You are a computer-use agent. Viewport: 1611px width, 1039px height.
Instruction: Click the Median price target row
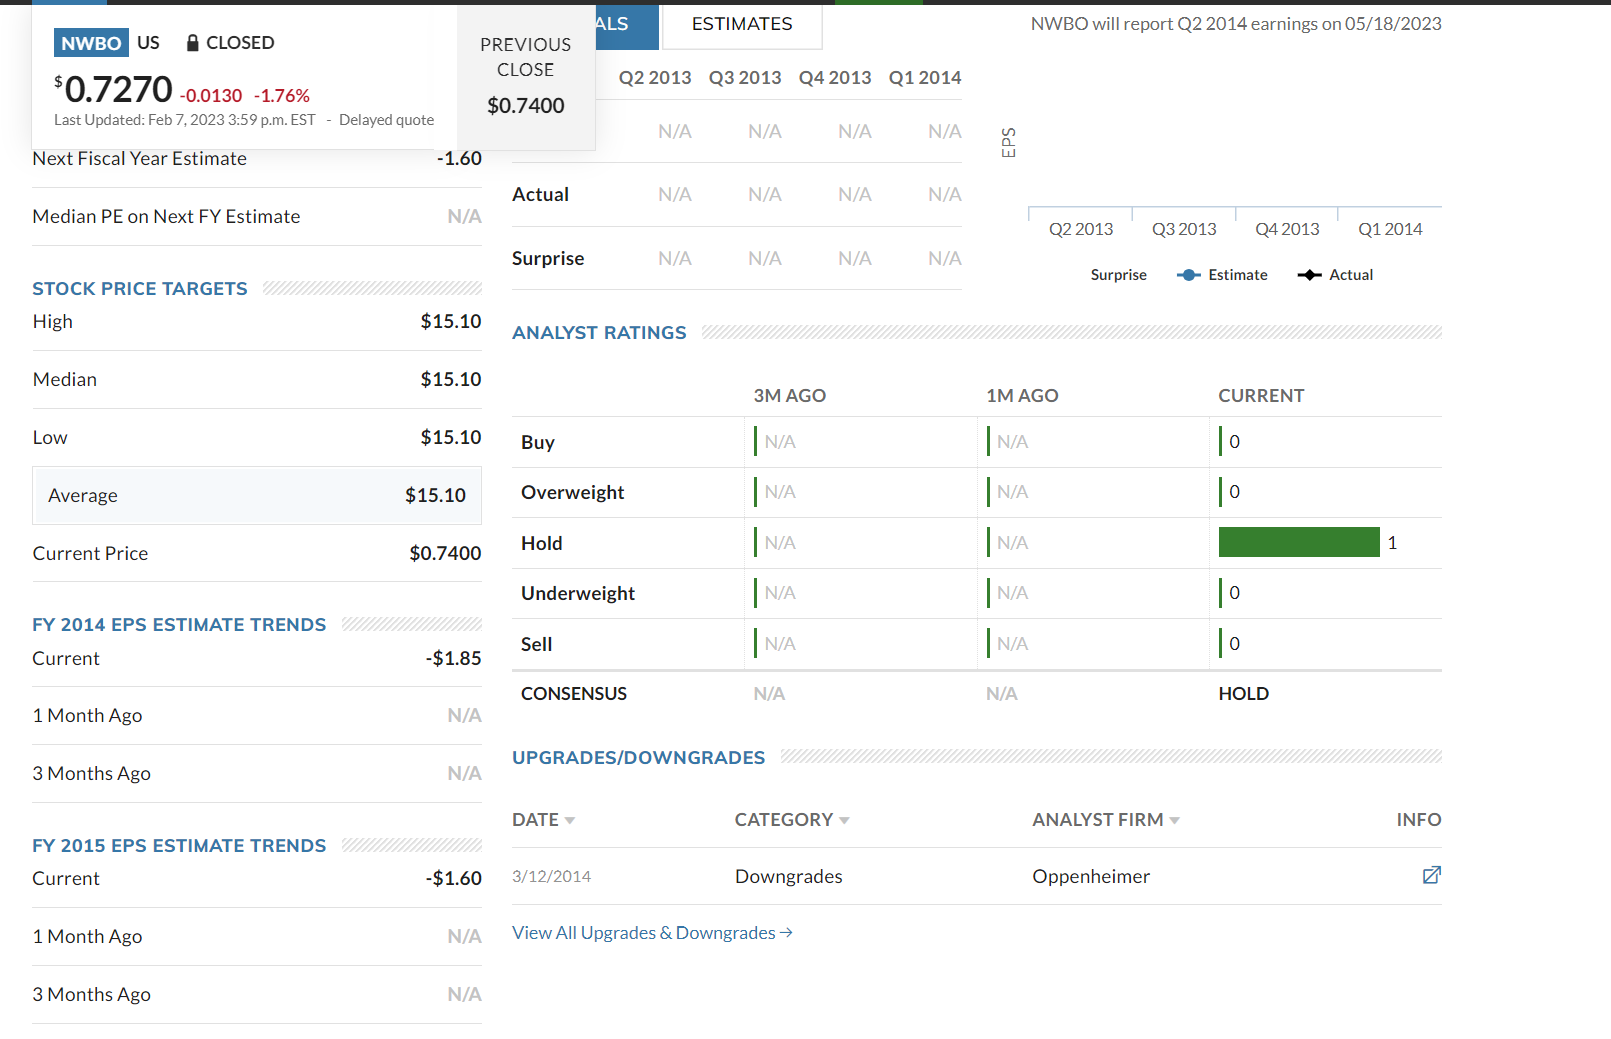(x=257, y=380)
